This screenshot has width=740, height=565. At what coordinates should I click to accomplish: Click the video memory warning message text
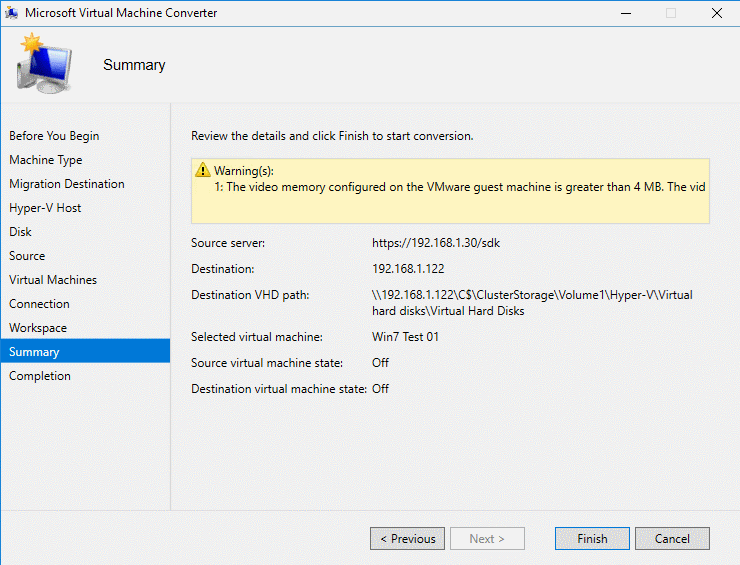pos(460,187)
